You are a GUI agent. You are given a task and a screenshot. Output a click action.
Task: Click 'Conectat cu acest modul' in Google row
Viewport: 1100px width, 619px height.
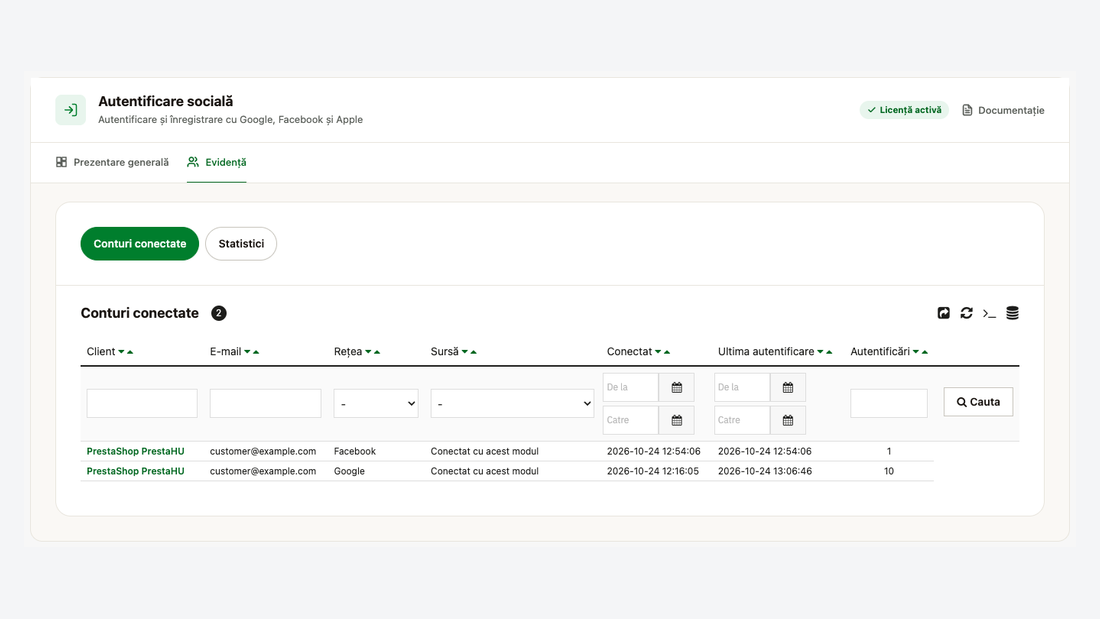pos(485,471)
